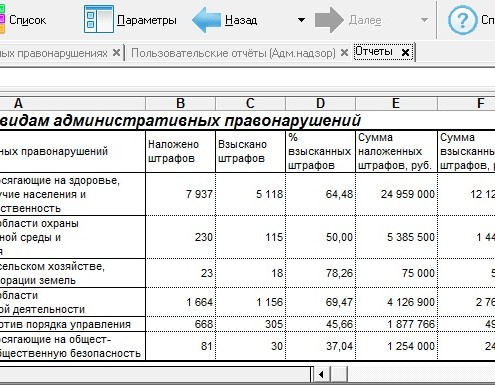
Task: Select column D header
Action: point(320,103)
